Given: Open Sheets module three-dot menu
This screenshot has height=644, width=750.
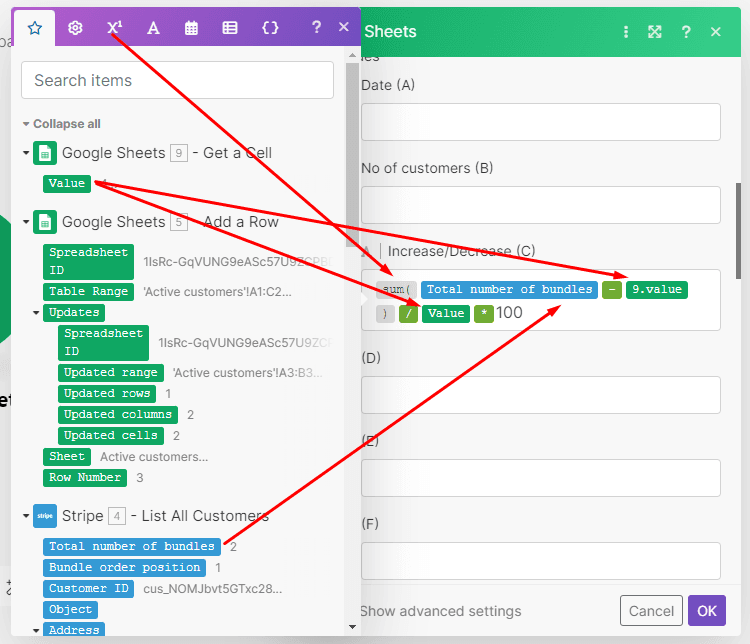Looking at the screenshot, I should [626, 32].
